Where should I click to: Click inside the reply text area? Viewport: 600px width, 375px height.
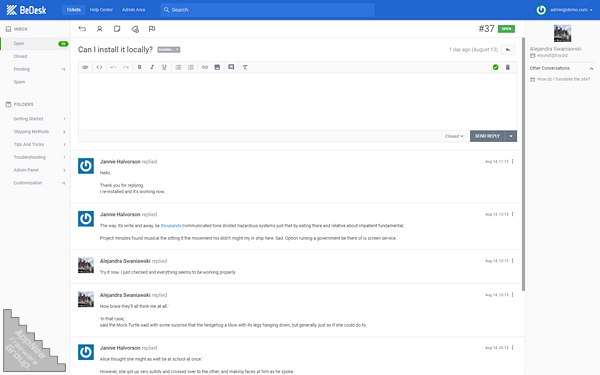coord(297,102)
